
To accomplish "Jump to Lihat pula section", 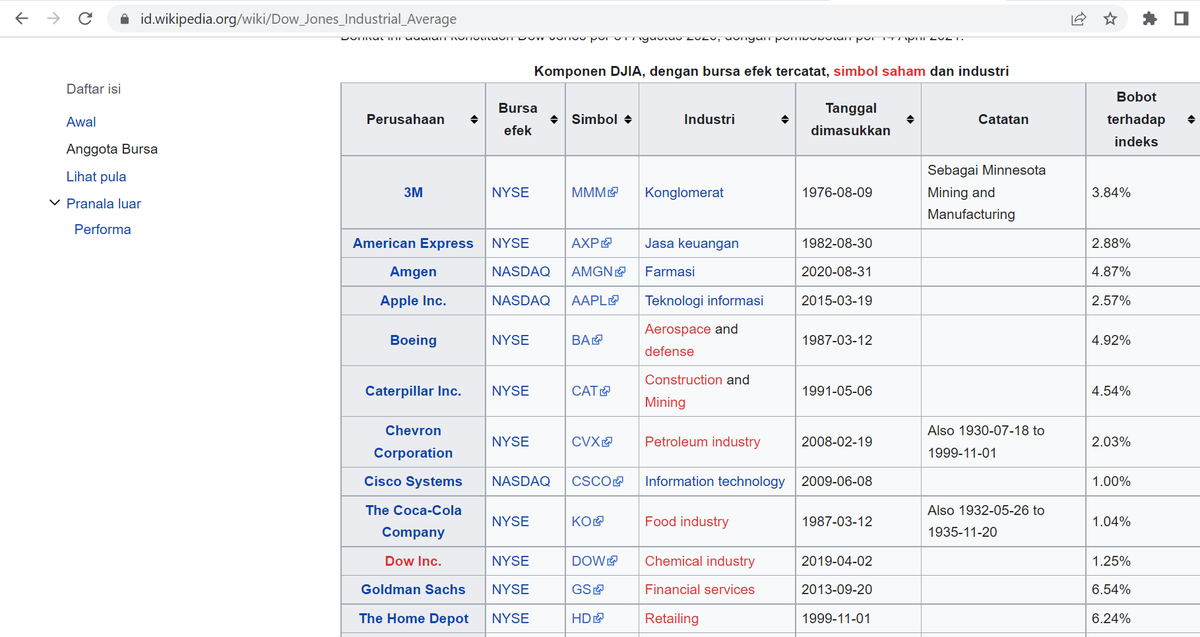I will click(x=96, y=177).
